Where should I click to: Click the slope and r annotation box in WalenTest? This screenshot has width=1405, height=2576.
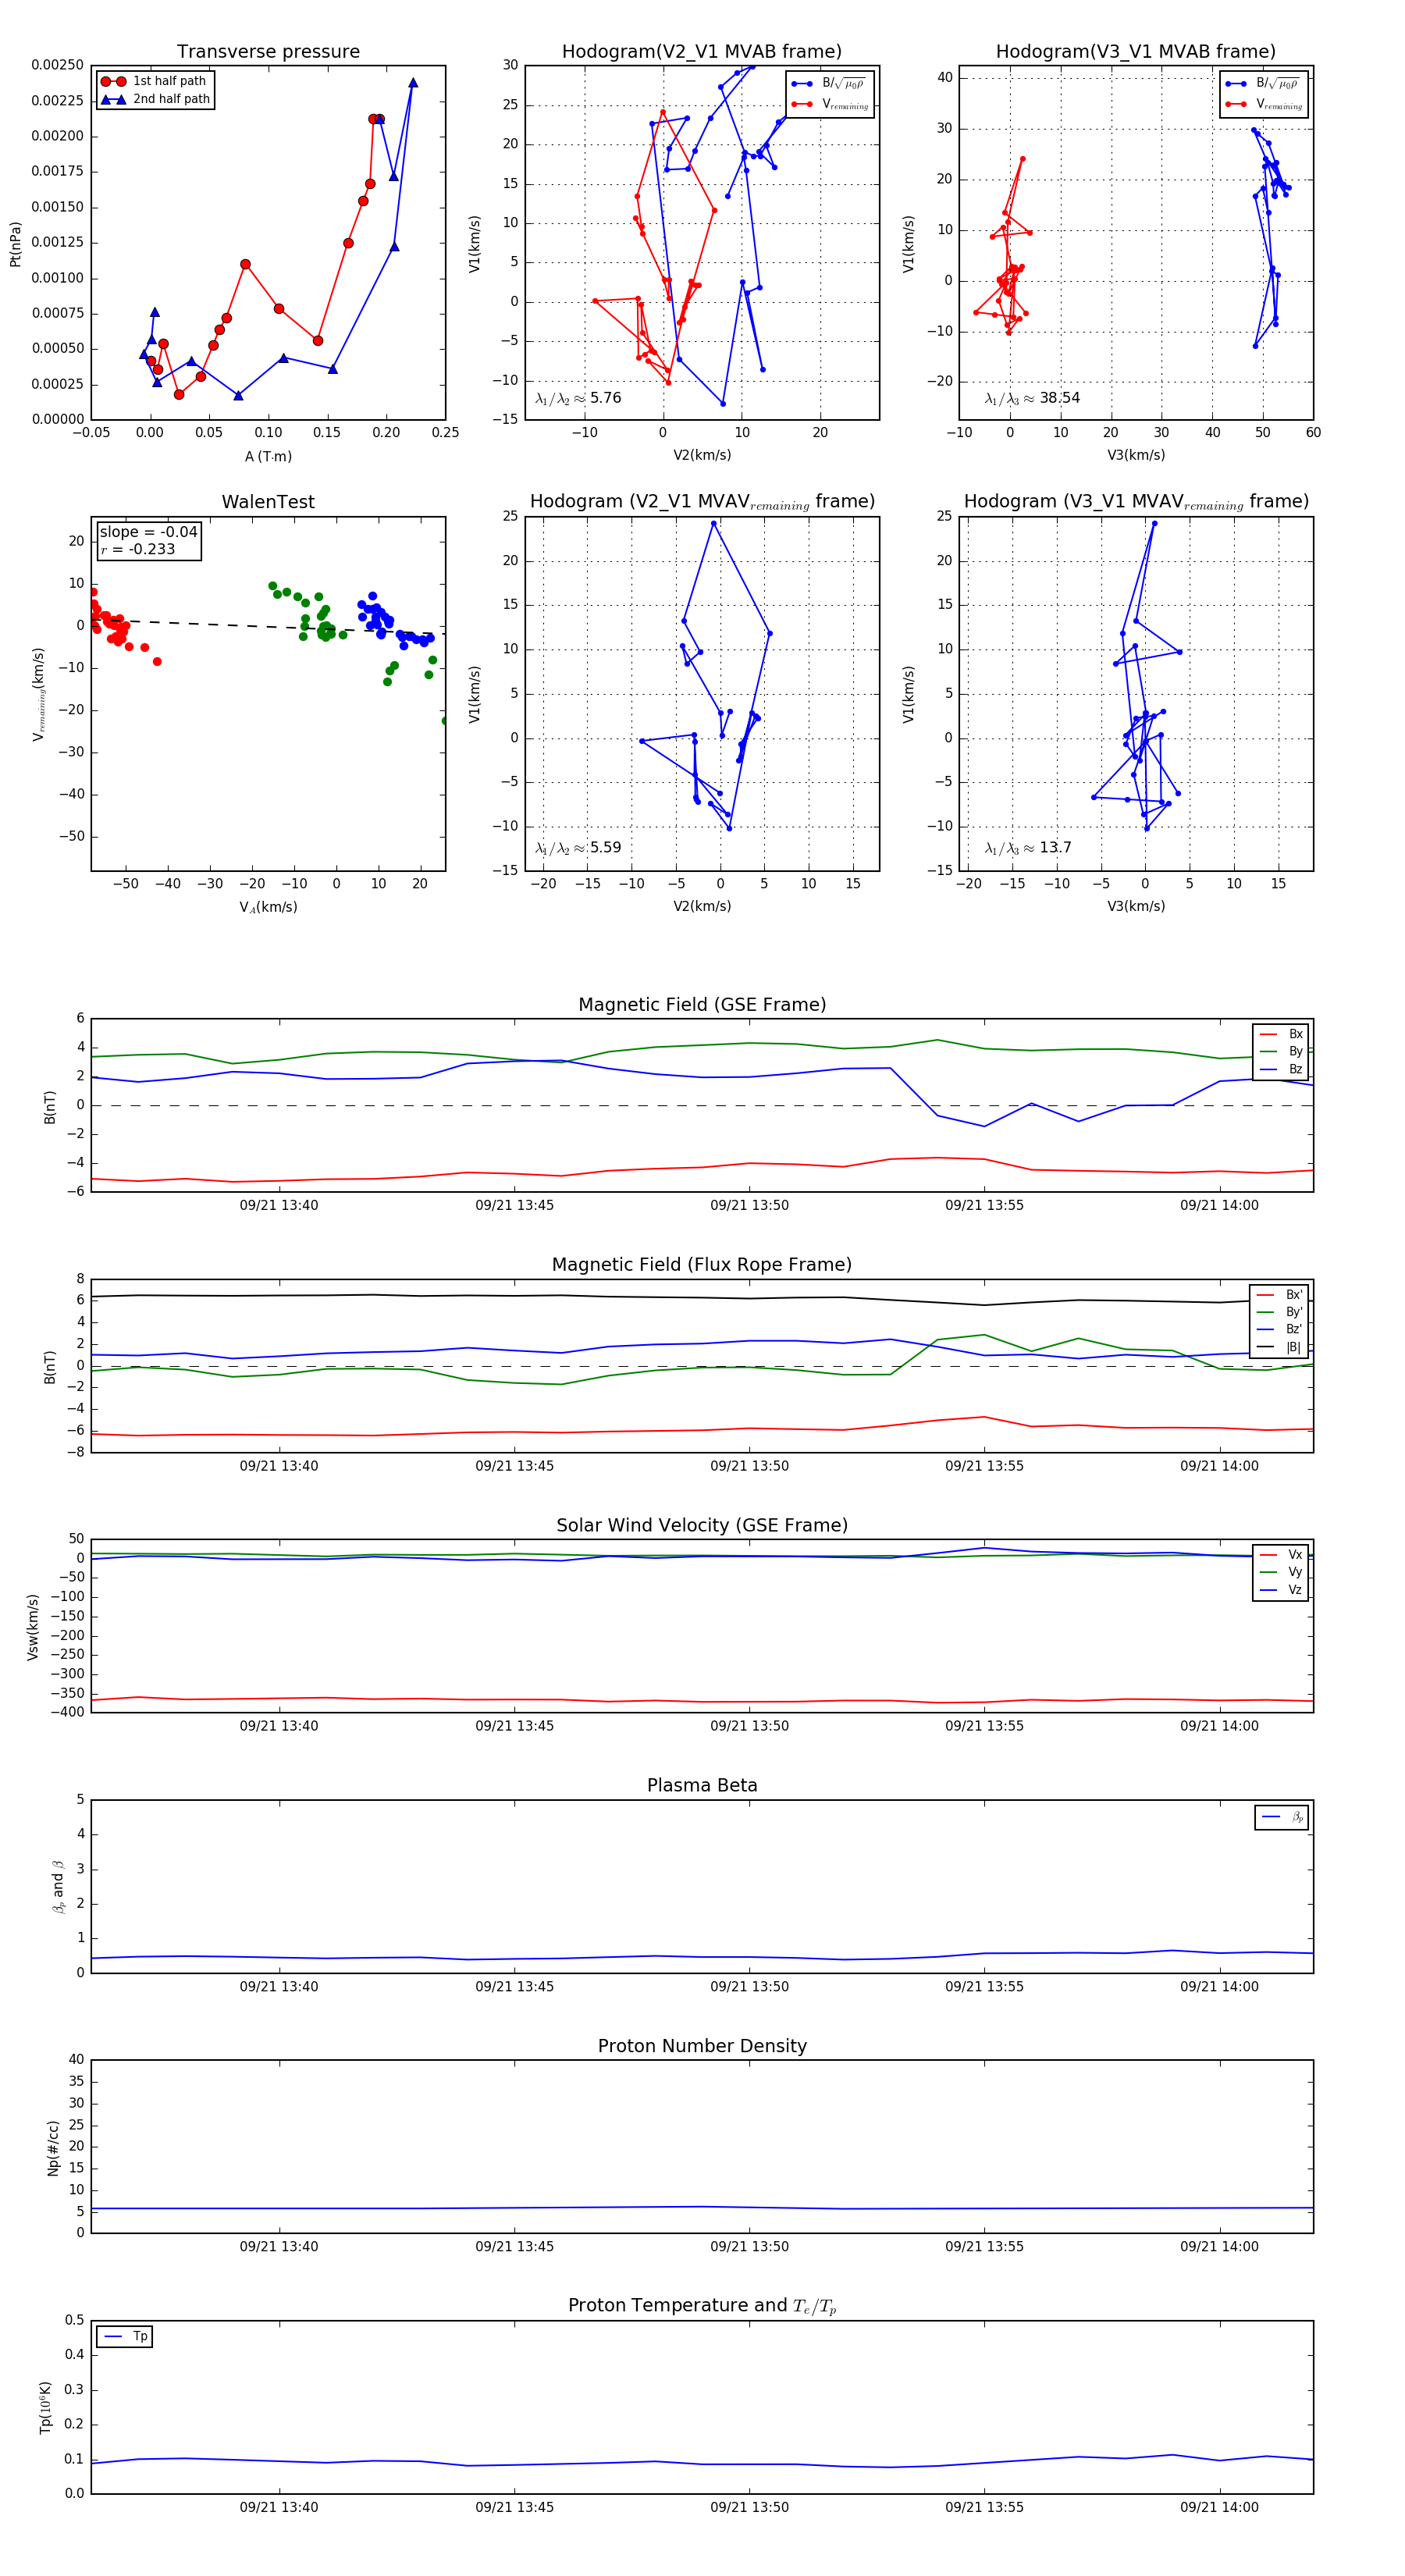tap(148, 540)
